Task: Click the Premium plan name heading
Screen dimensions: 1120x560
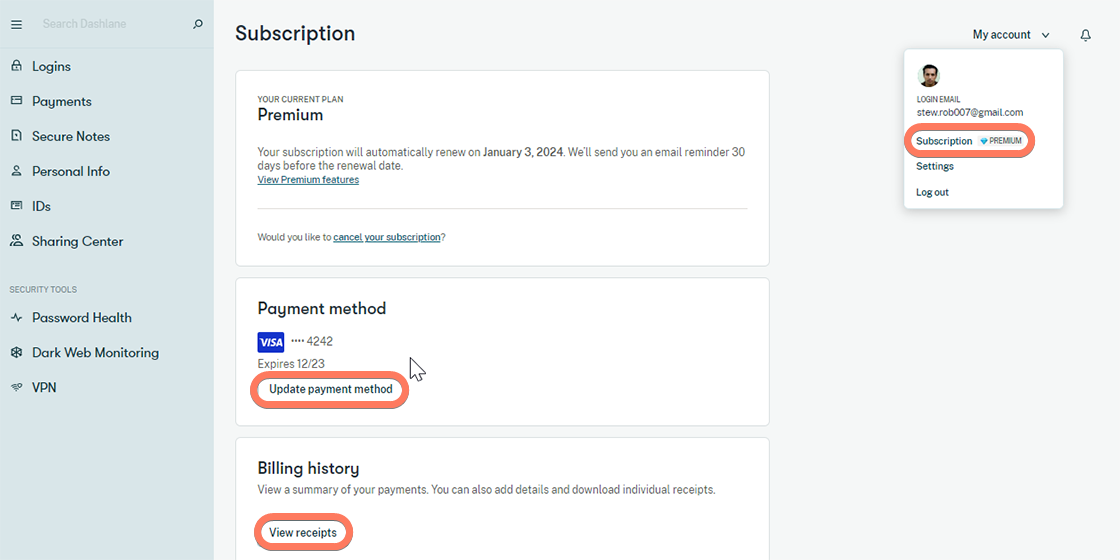Action: pyautogui.click(x=291, y=115)
